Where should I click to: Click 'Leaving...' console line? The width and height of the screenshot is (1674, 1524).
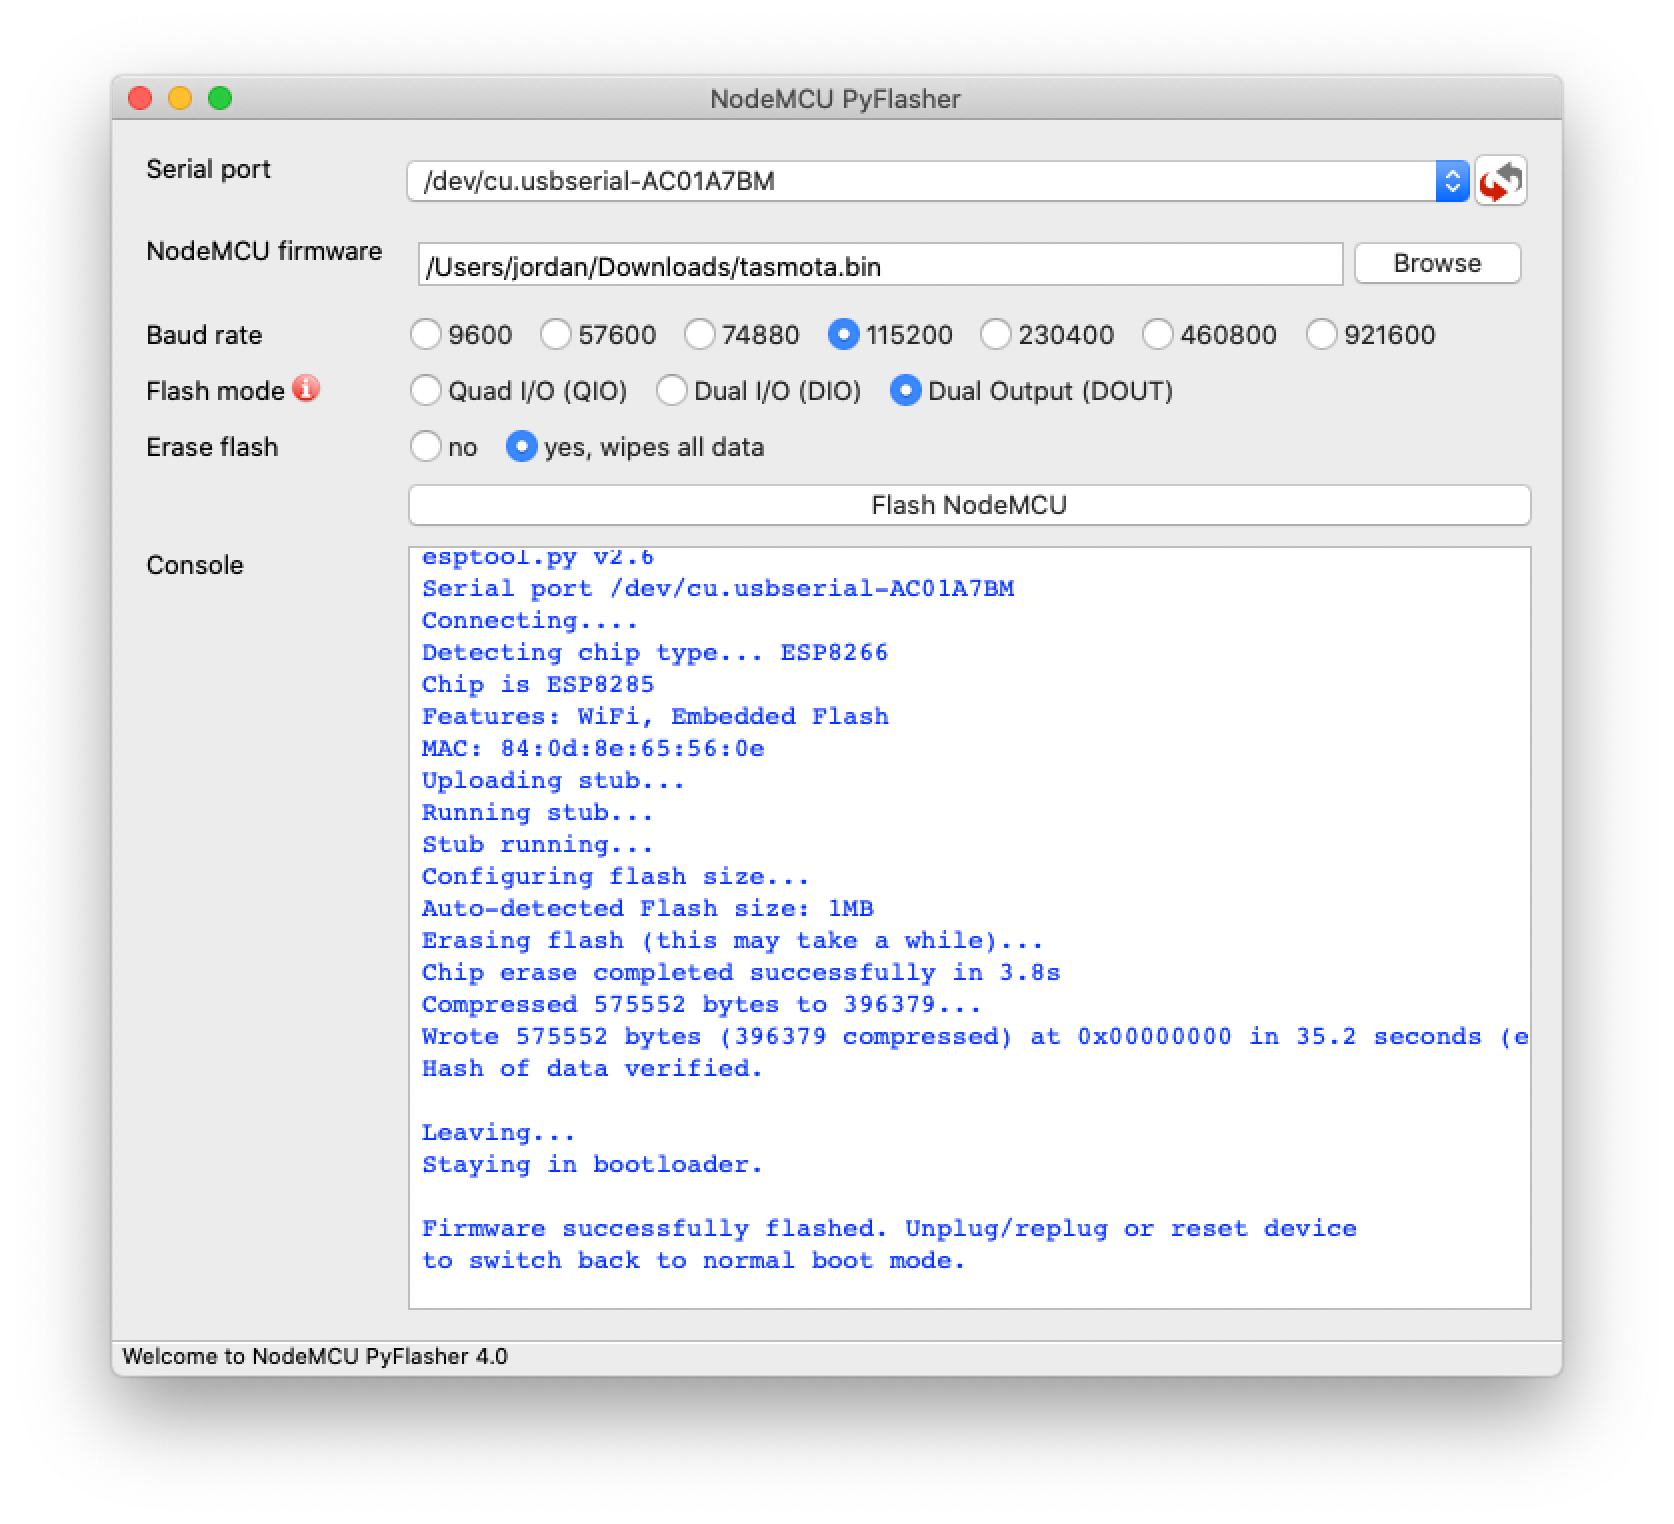tap(498, 1132)
